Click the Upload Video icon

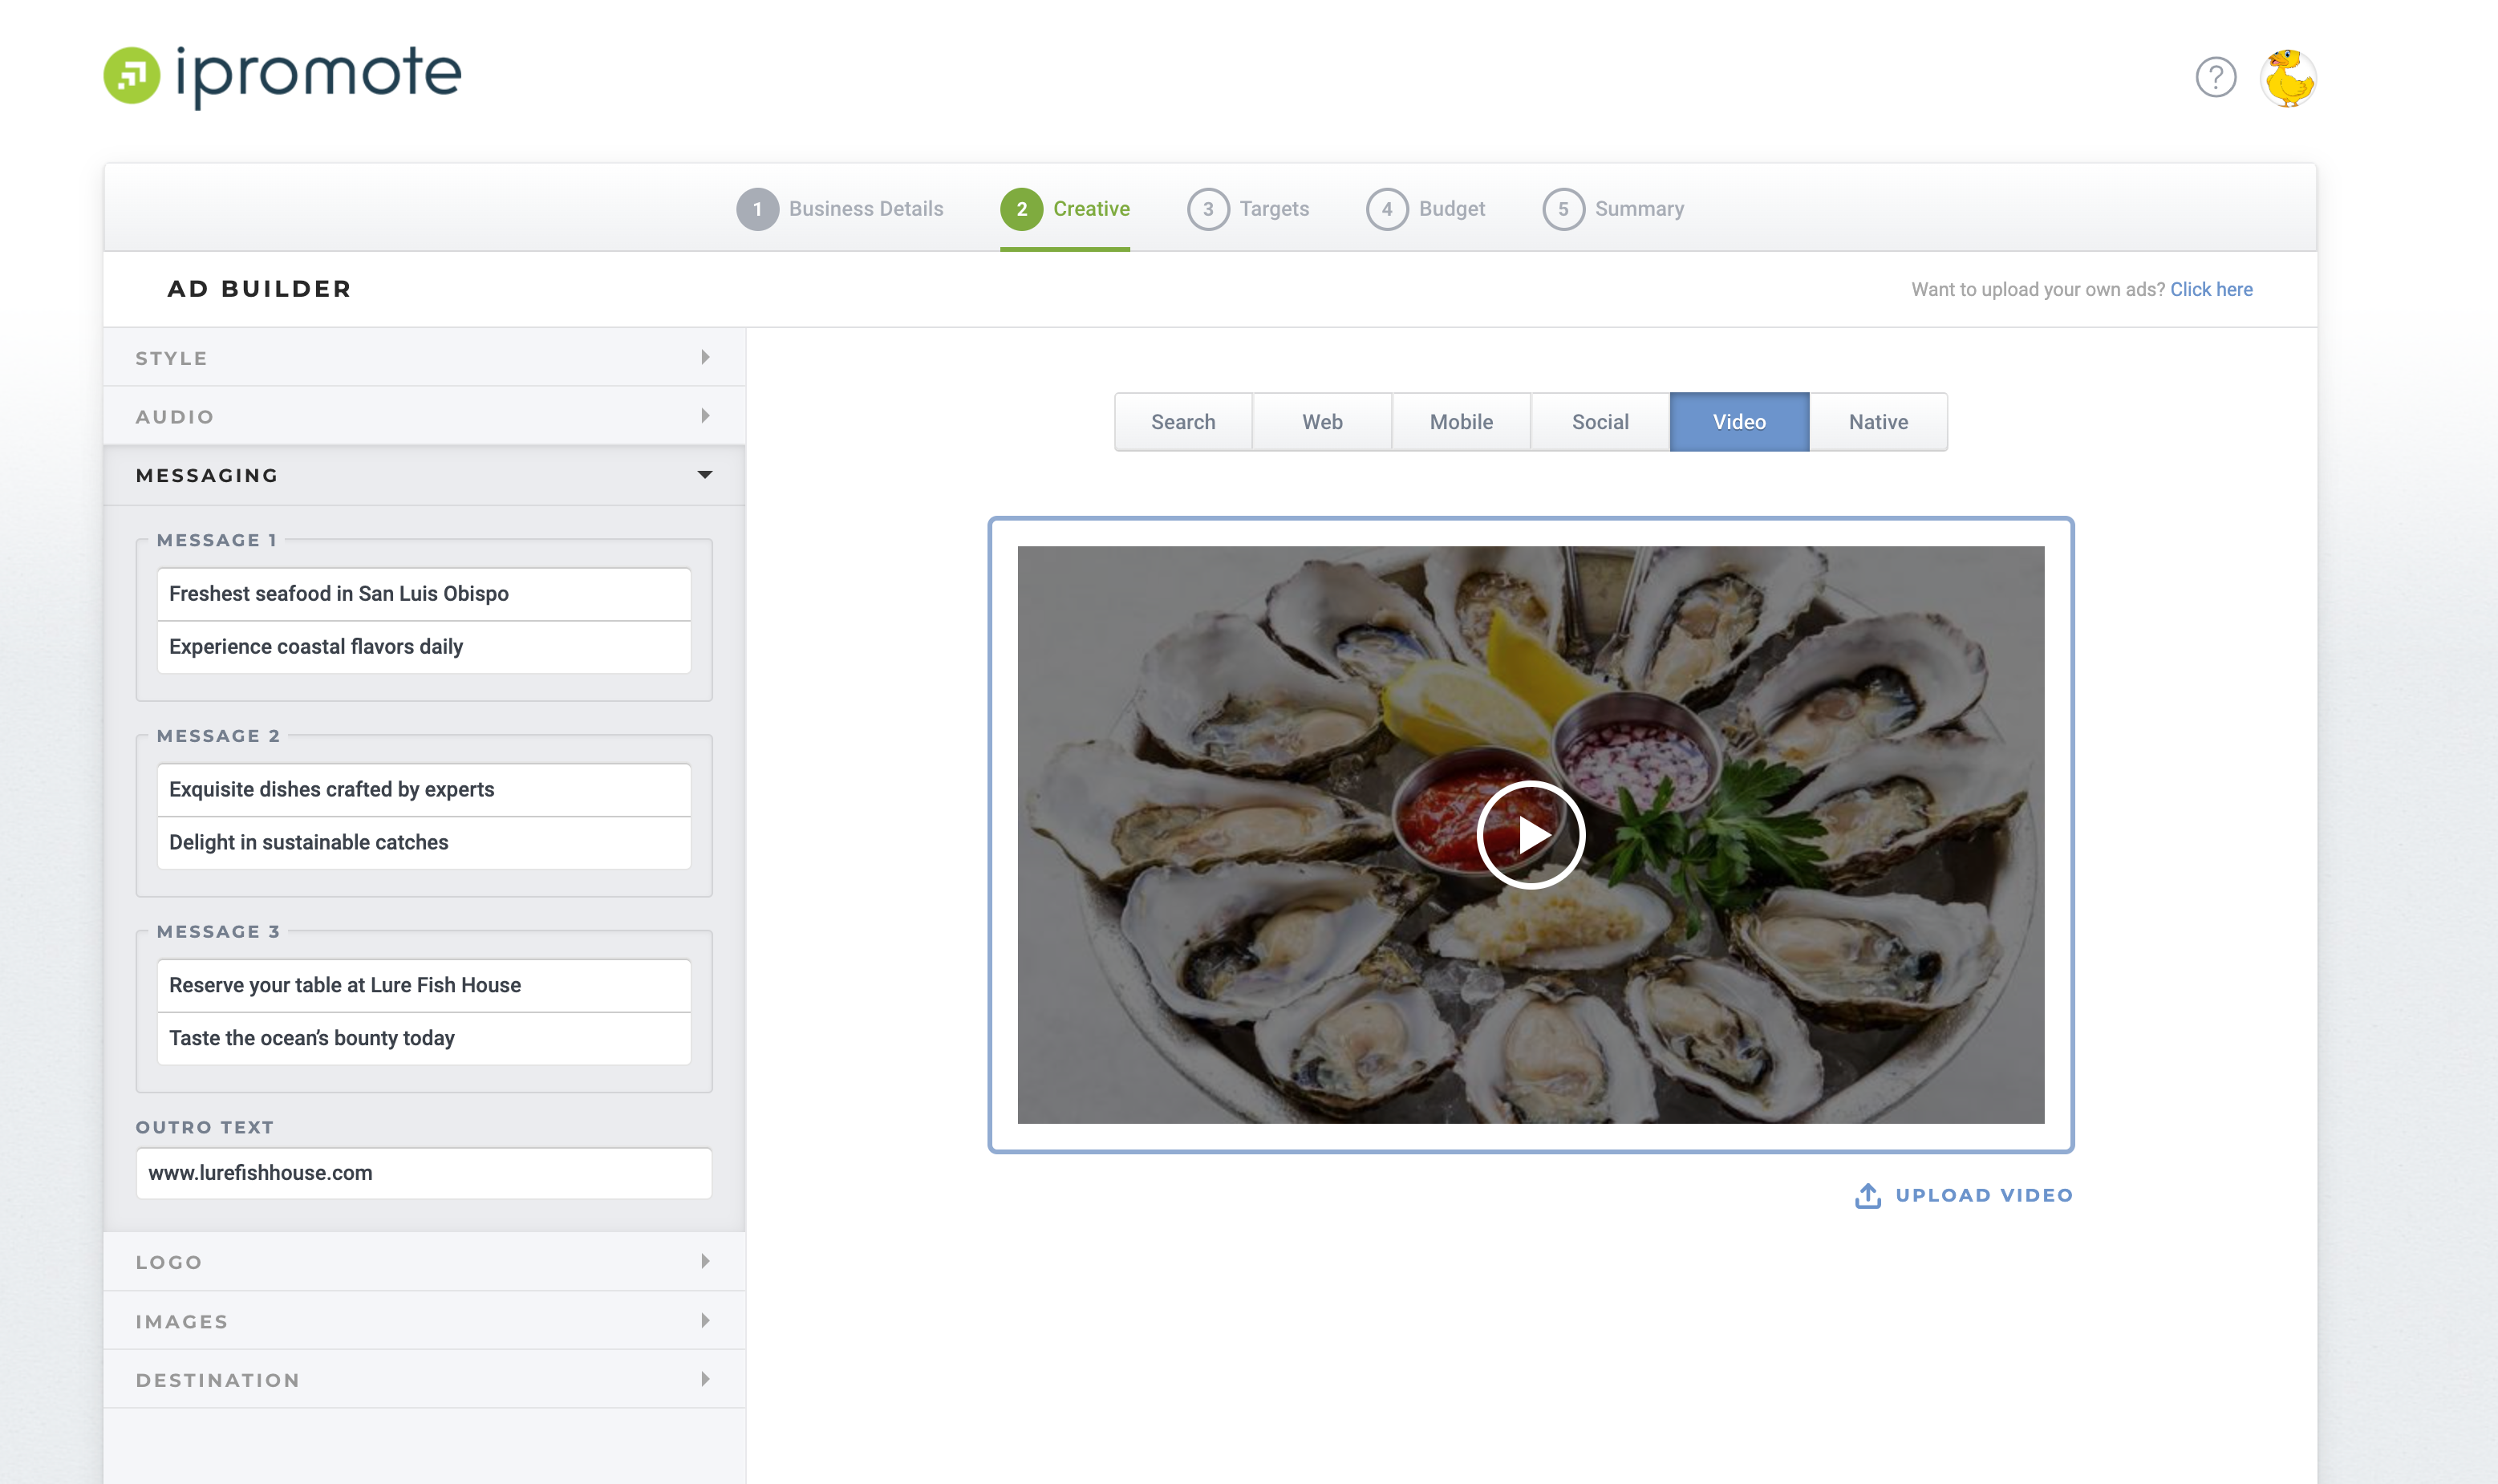(1869, 1194)
